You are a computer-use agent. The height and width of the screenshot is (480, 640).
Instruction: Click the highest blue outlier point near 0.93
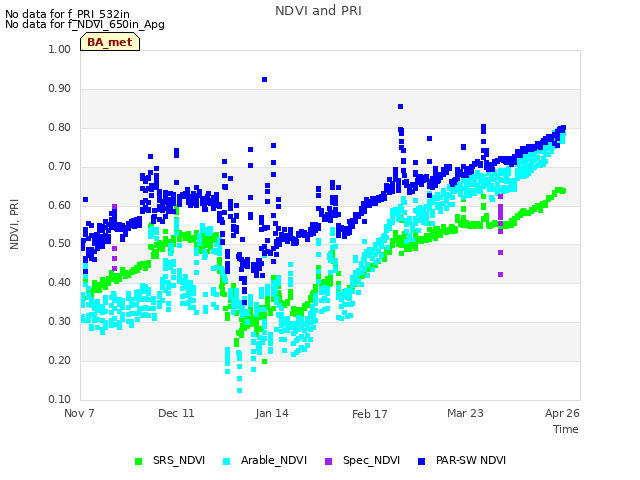264,80
